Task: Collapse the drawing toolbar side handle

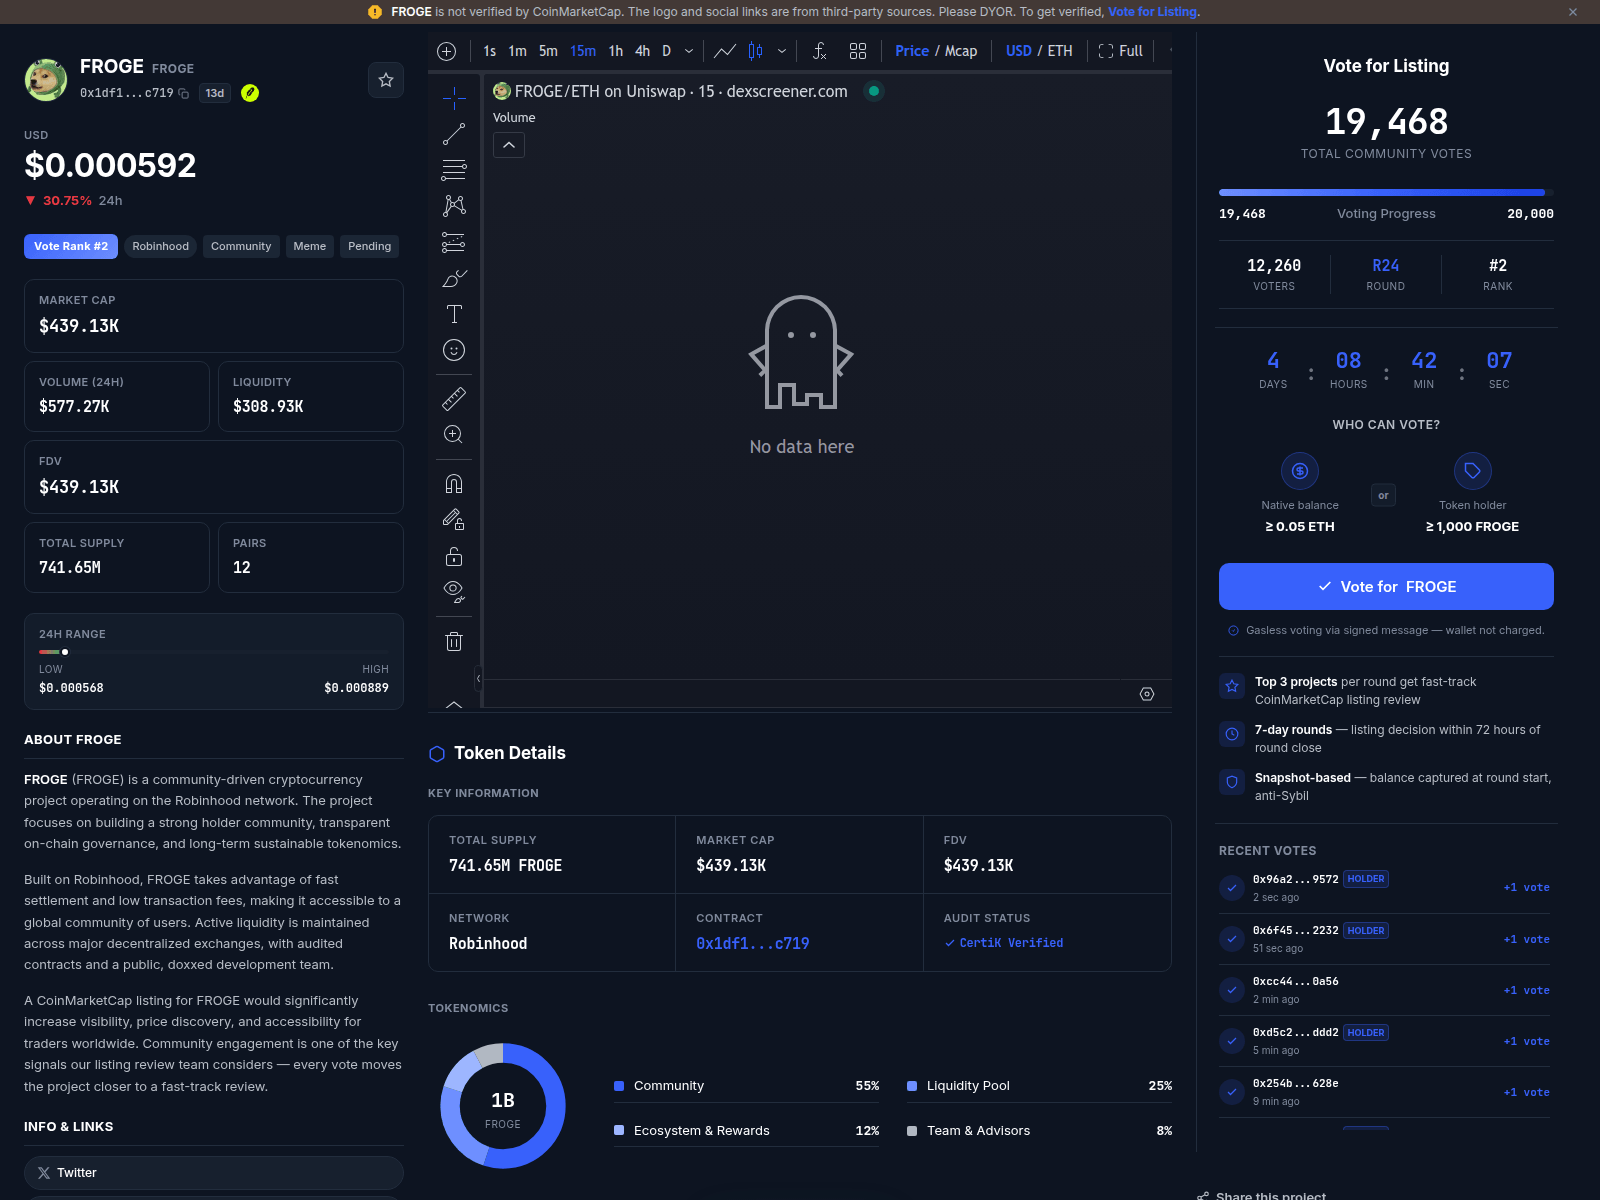Action: (478, 678)
